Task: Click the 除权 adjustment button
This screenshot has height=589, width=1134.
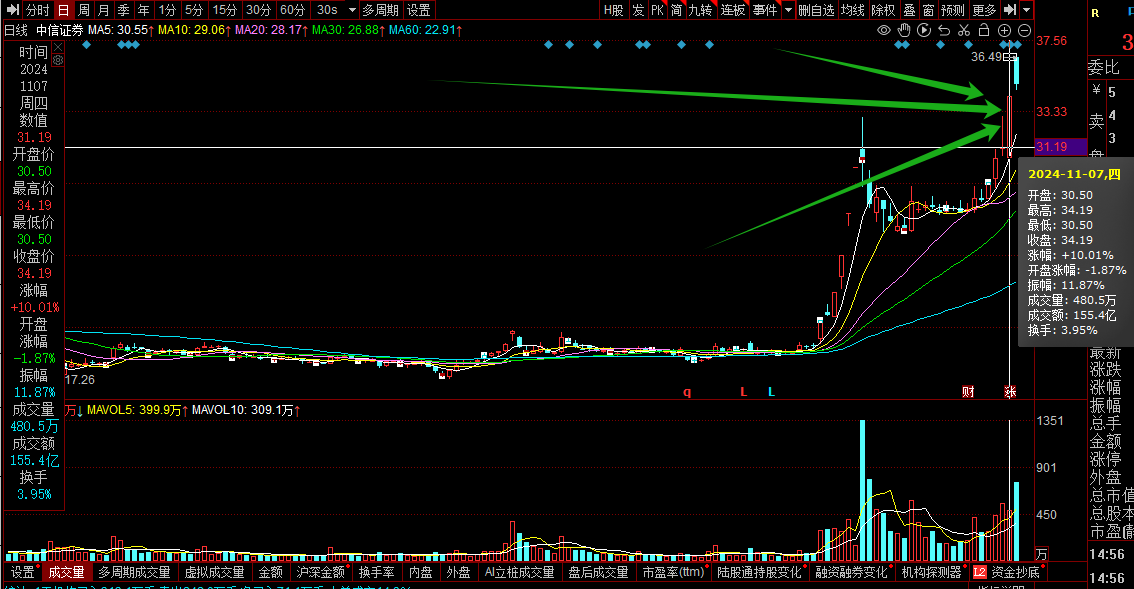Action: 883,10
